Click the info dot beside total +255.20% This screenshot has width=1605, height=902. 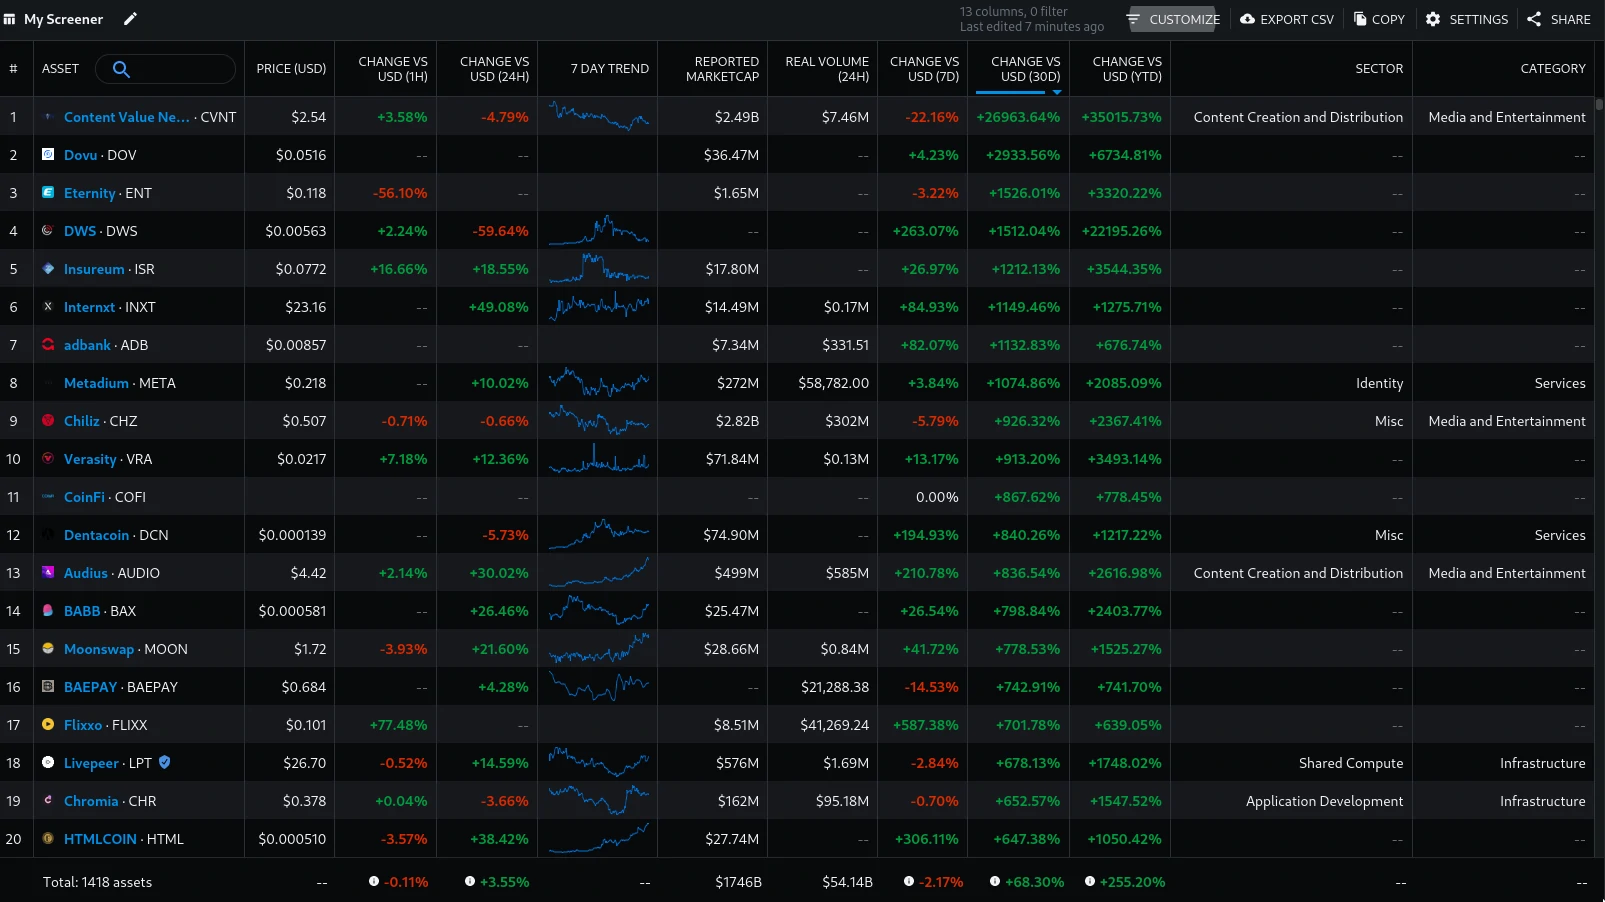[x=1090, y=882]
